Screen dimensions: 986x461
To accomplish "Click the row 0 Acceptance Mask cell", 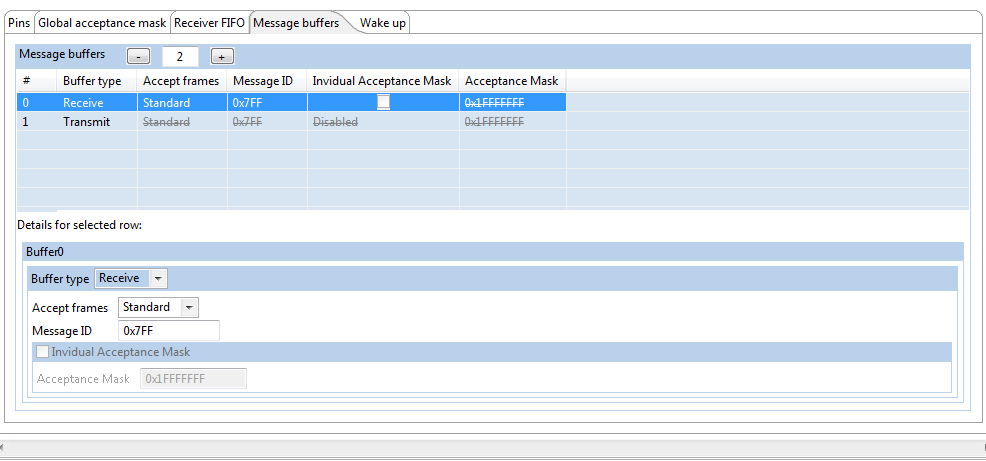I will point(512,103).
